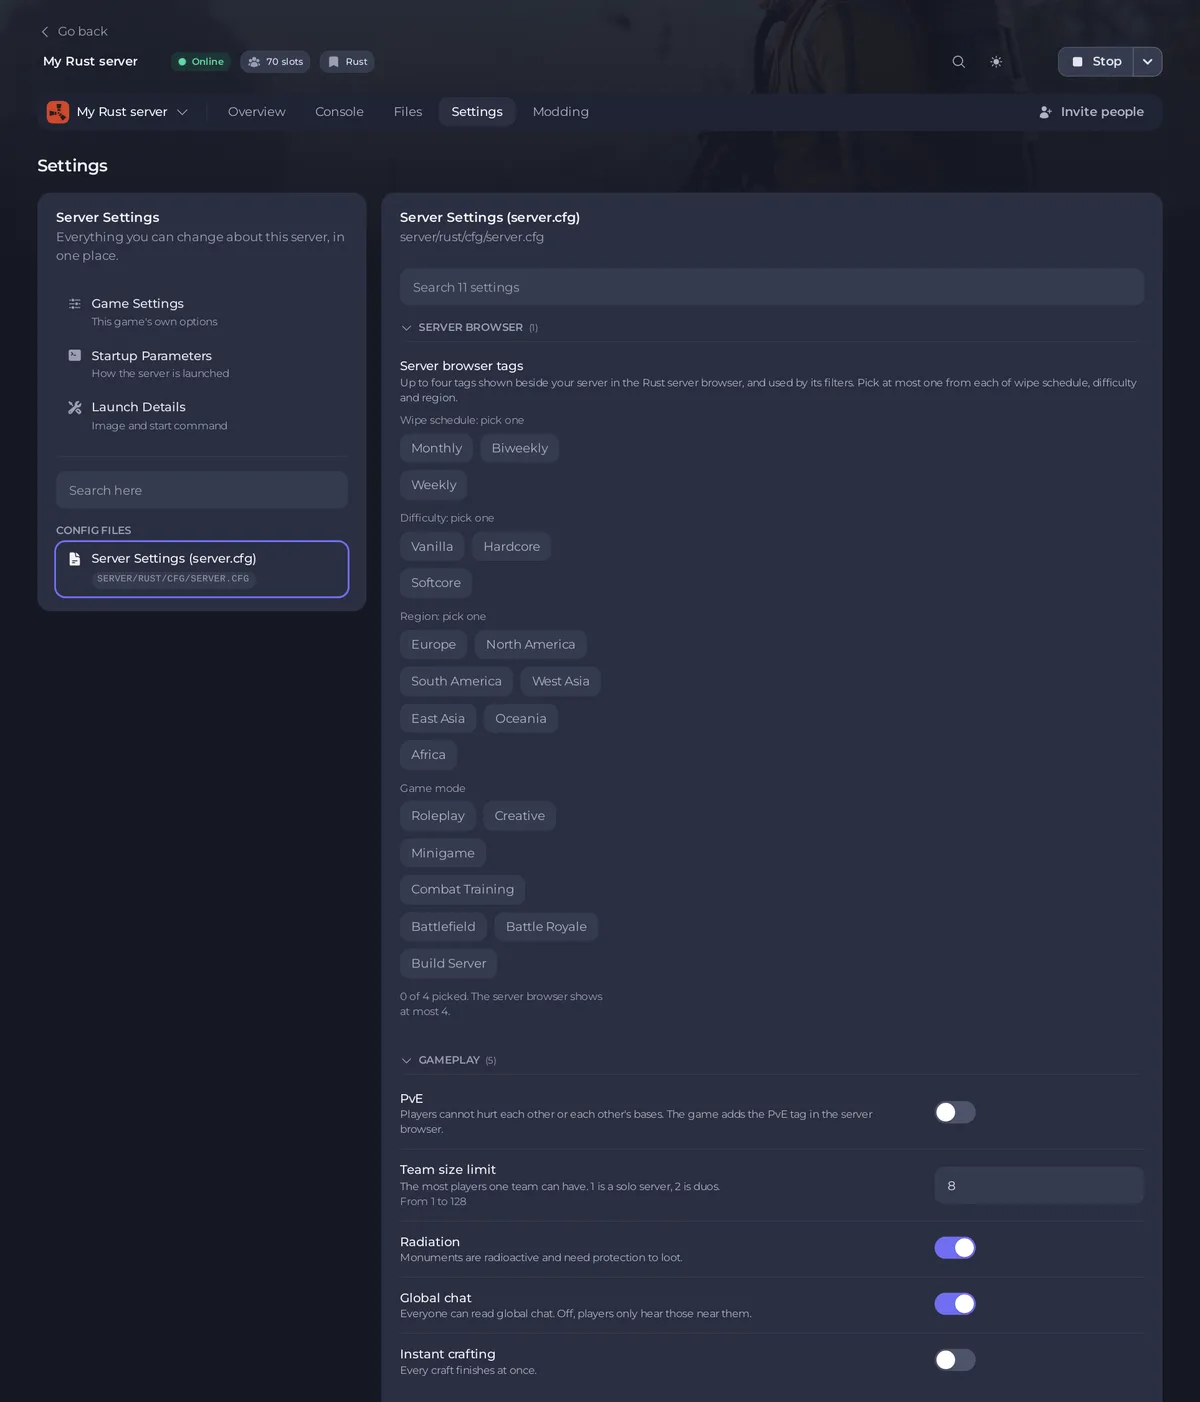The width and height of the screenshot is (1200, 1402).
Task: Select the Biweekly wipe schedule tag
Action: click(x=520, y=448)
